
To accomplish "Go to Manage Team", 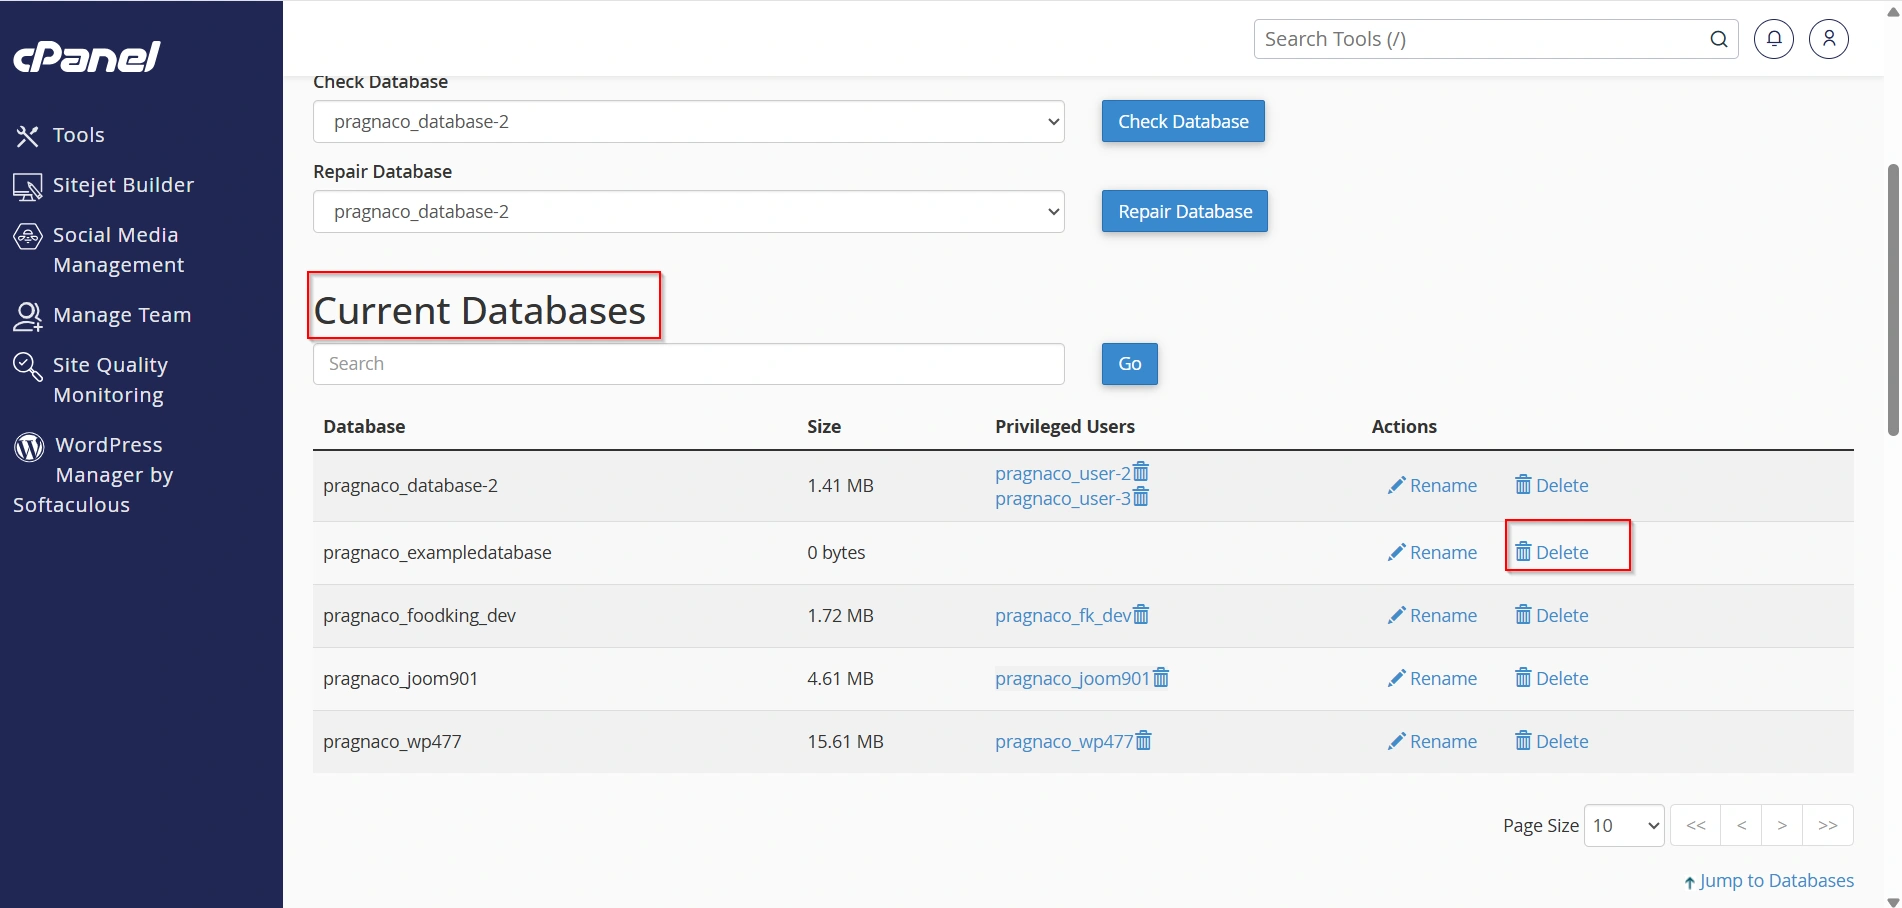I will (x=122, y=315).
